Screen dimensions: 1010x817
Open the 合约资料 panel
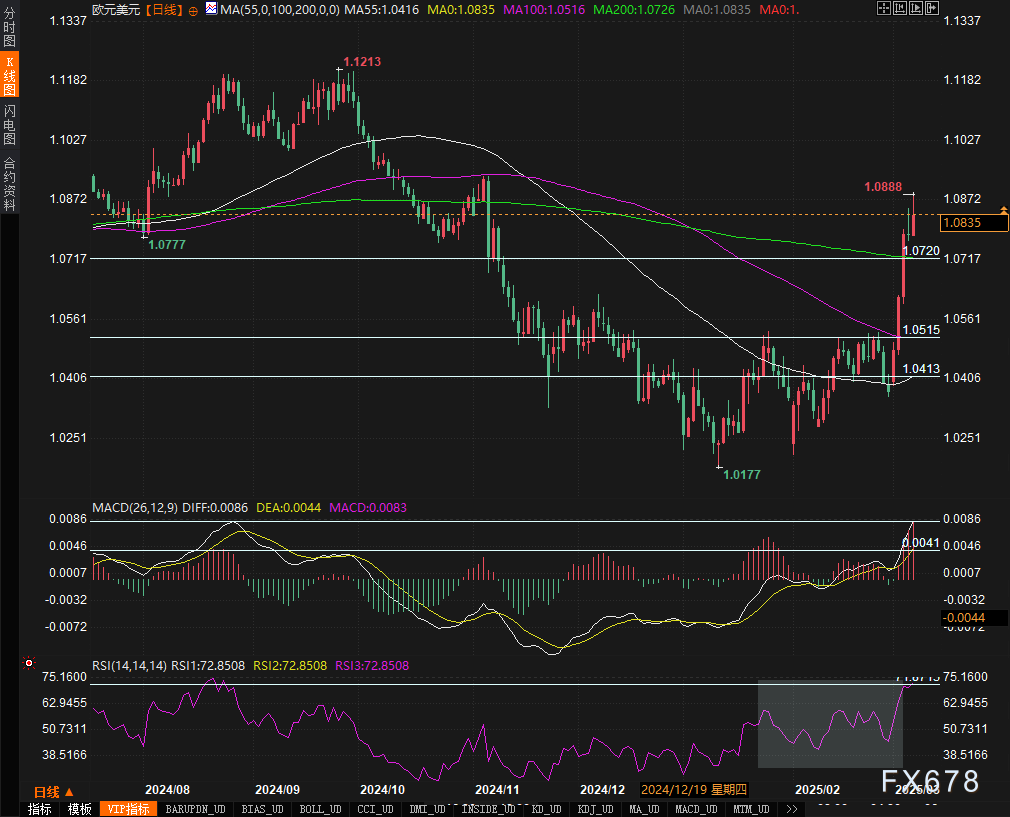click(9, 182)
